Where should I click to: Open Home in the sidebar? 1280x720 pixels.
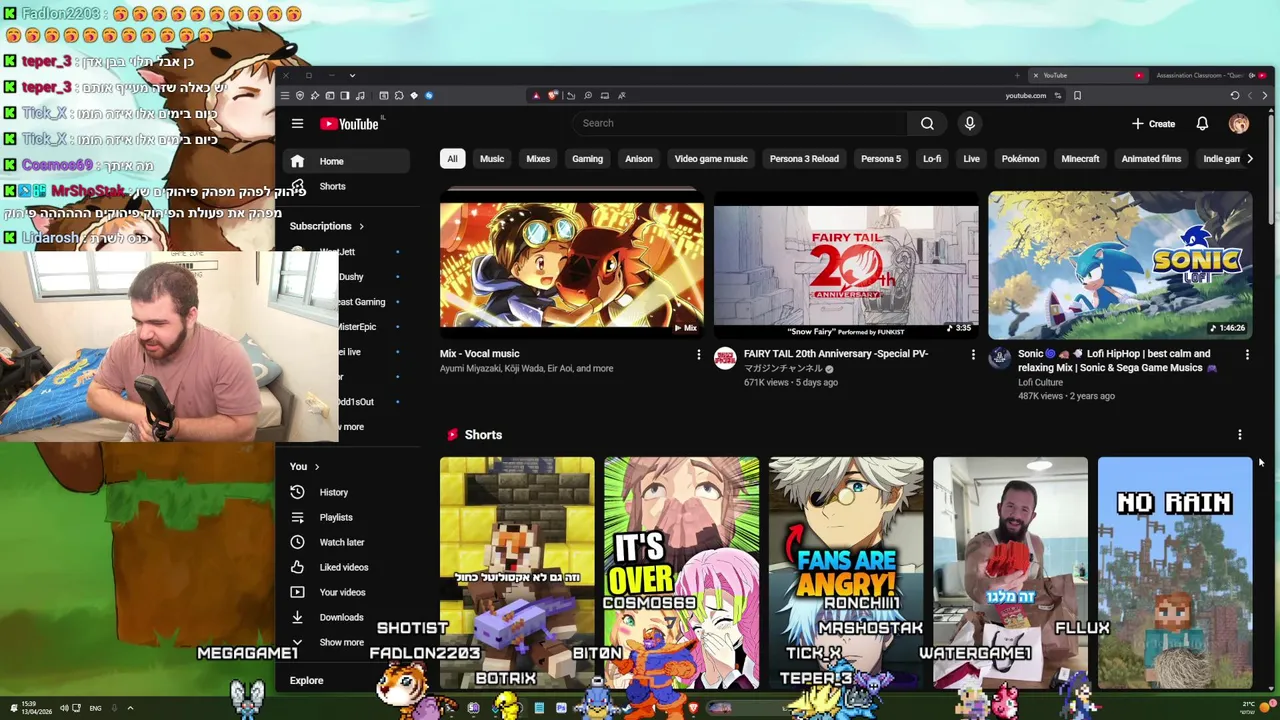(x=346, y=161)
